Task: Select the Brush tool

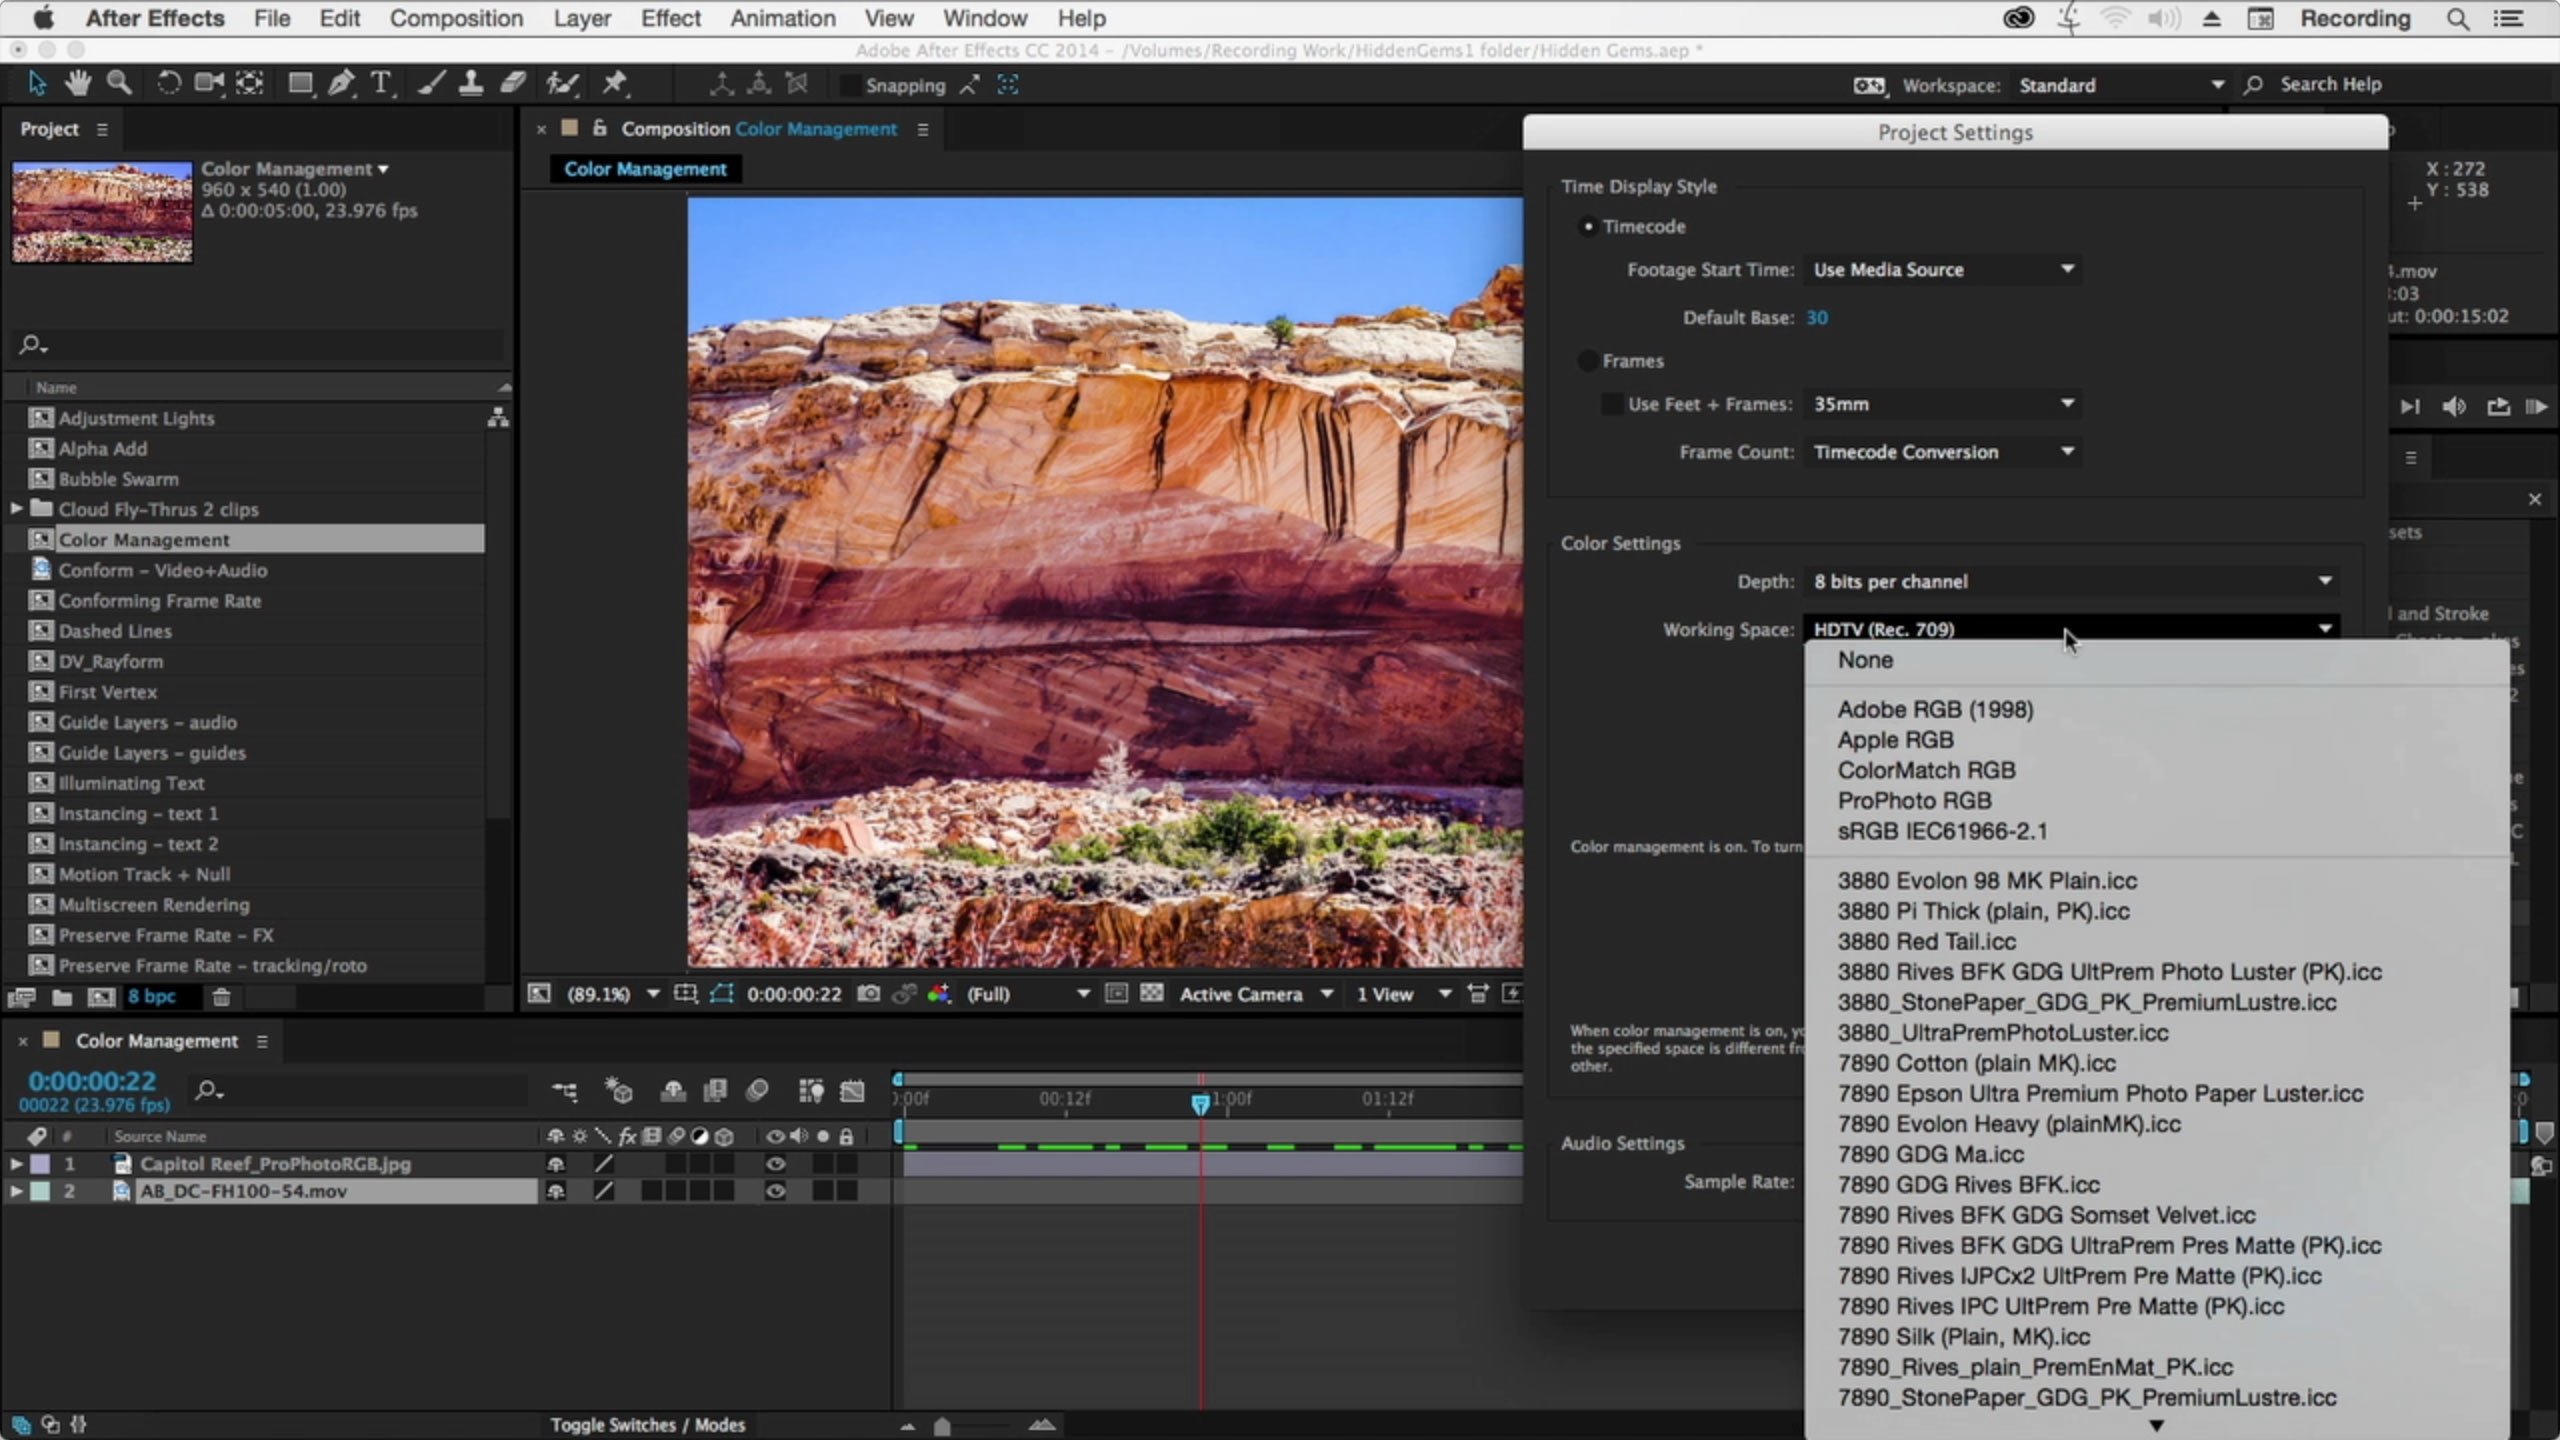Action: point(431,84)
